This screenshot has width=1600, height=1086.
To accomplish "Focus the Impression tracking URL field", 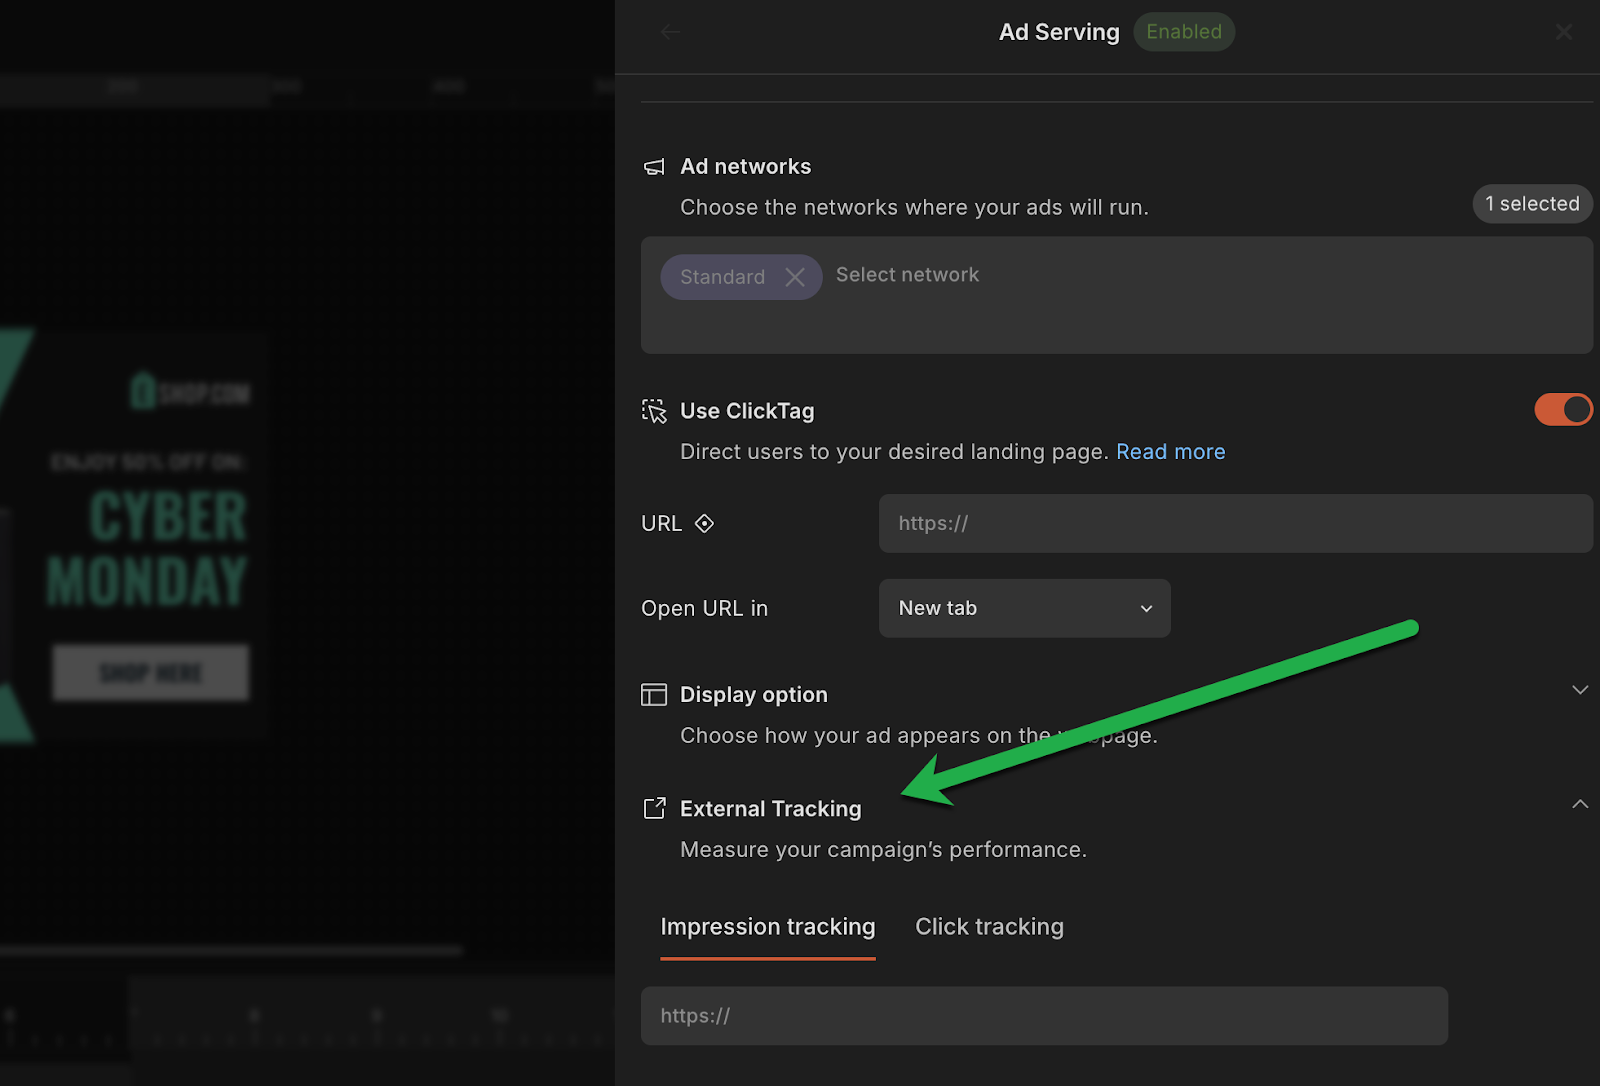I will click(1043, 1016).
